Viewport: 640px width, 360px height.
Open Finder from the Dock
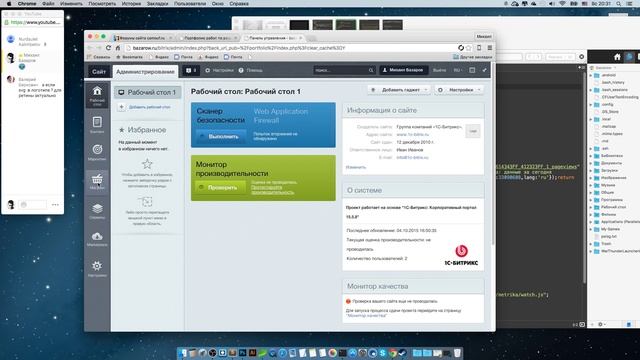pyautogui.click(x=182, y=353)
